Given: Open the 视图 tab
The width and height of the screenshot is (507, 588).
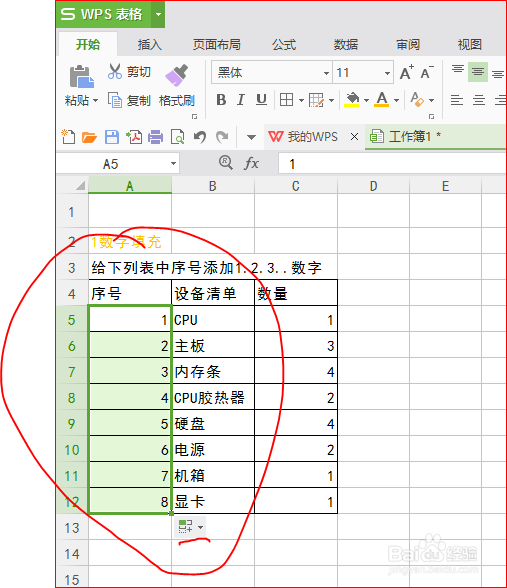Looking at the screenshot, I should click(x=470, y=45).
